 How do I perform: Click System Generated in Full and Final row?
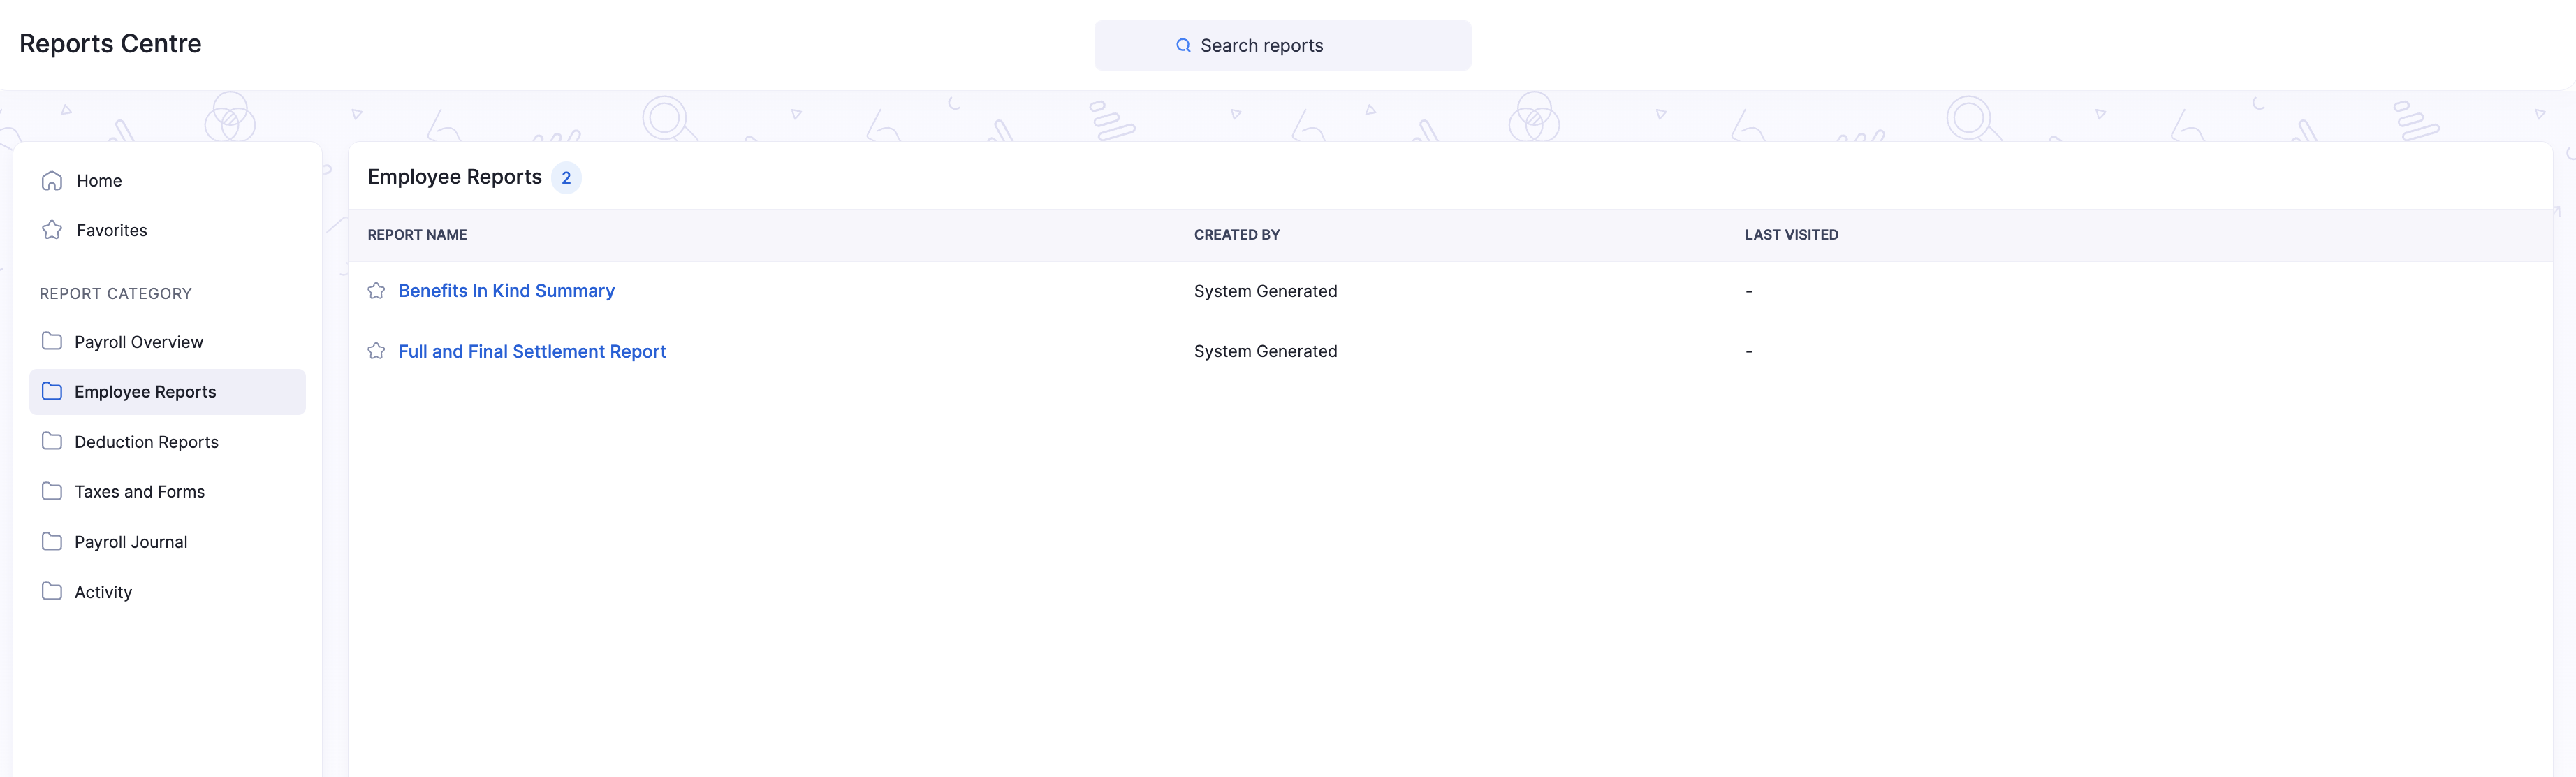point(1265,351)
